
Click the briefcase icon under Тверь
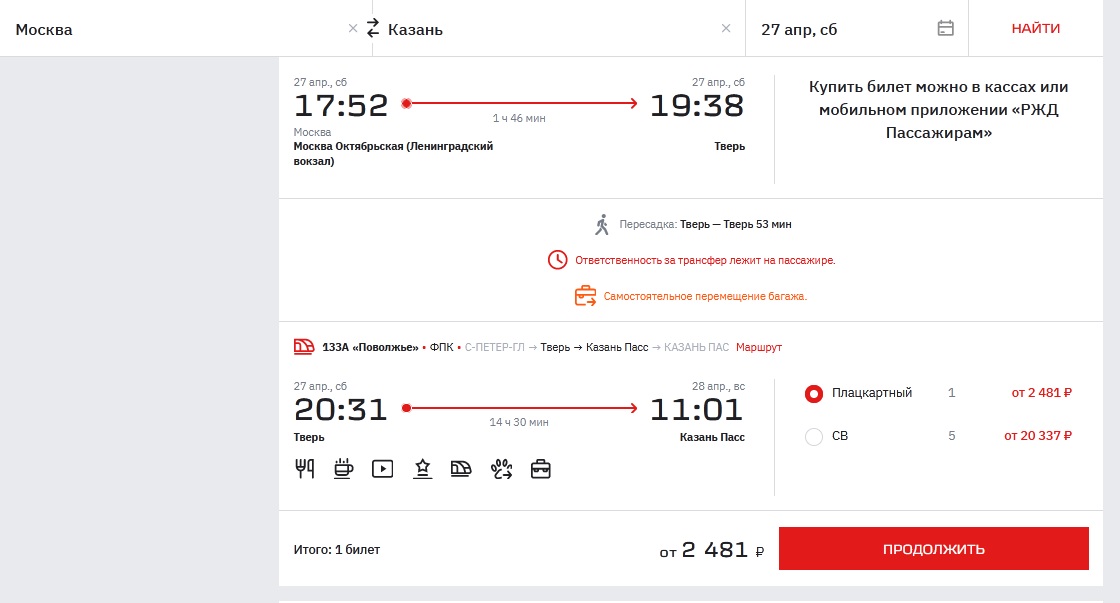[x=541, y=468]
